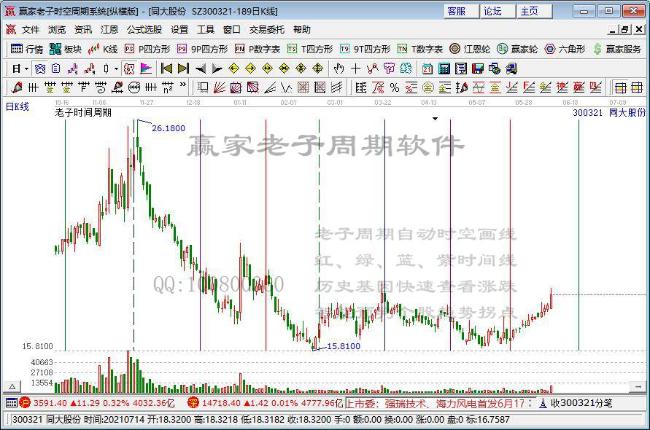Toggle the first grid layout button at far right
This screenshot has width=650, height=430.
[621, 87]
